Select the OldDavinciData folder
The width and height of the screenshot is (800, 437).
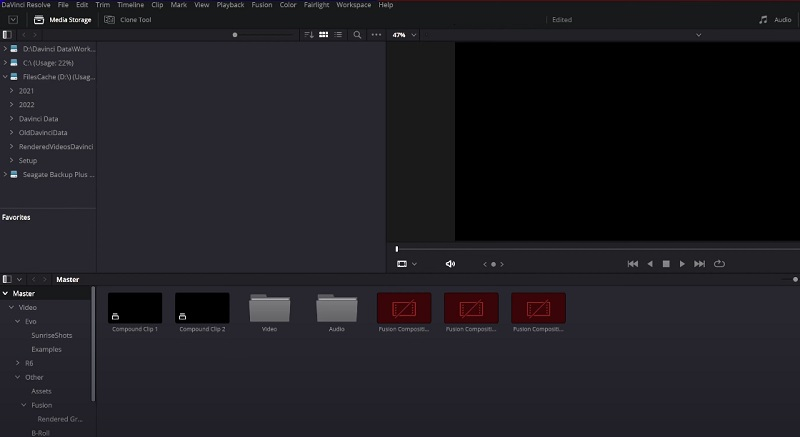tap(43, 133)
